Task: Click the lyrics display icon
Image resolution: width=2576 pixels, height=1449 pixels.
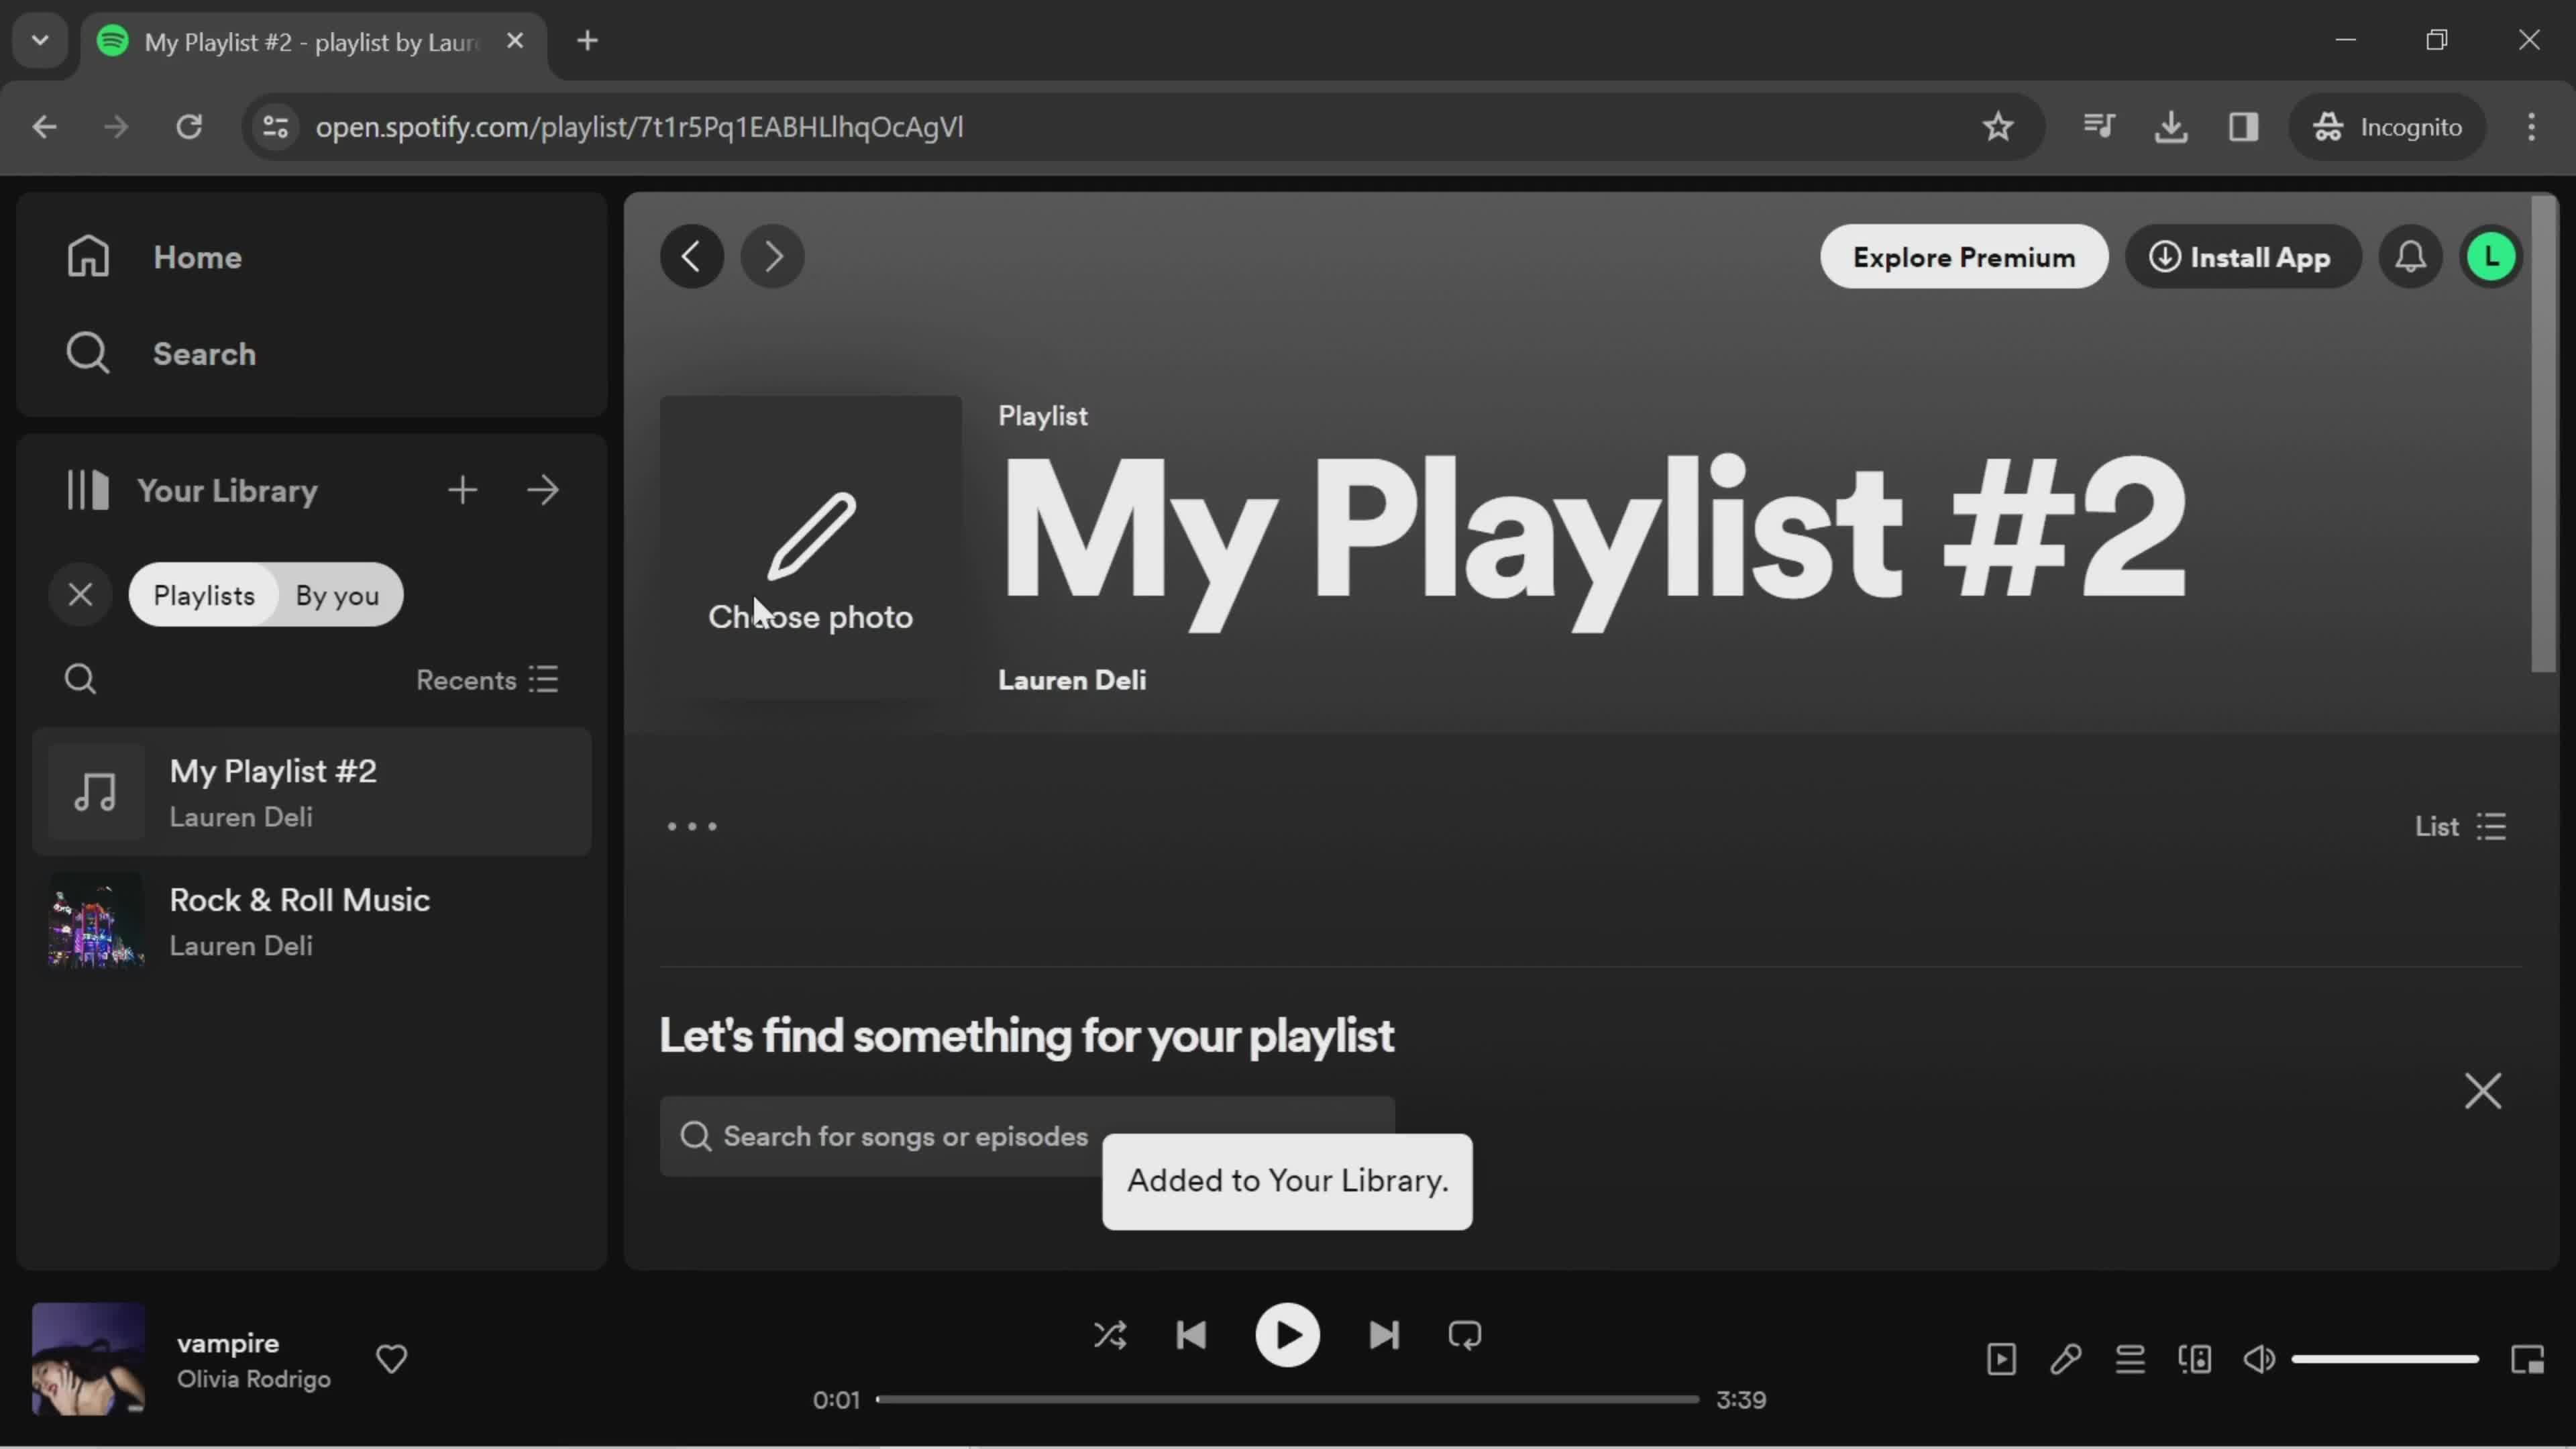Action: pos(2066,1357)
